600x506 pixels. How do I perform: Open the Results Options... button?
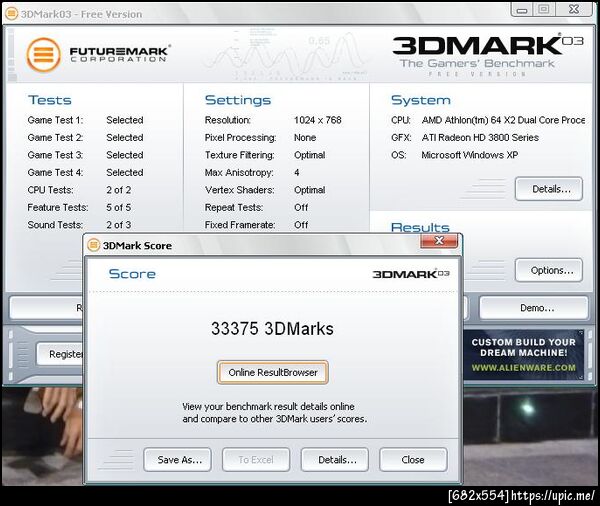(x=549, y=270)
